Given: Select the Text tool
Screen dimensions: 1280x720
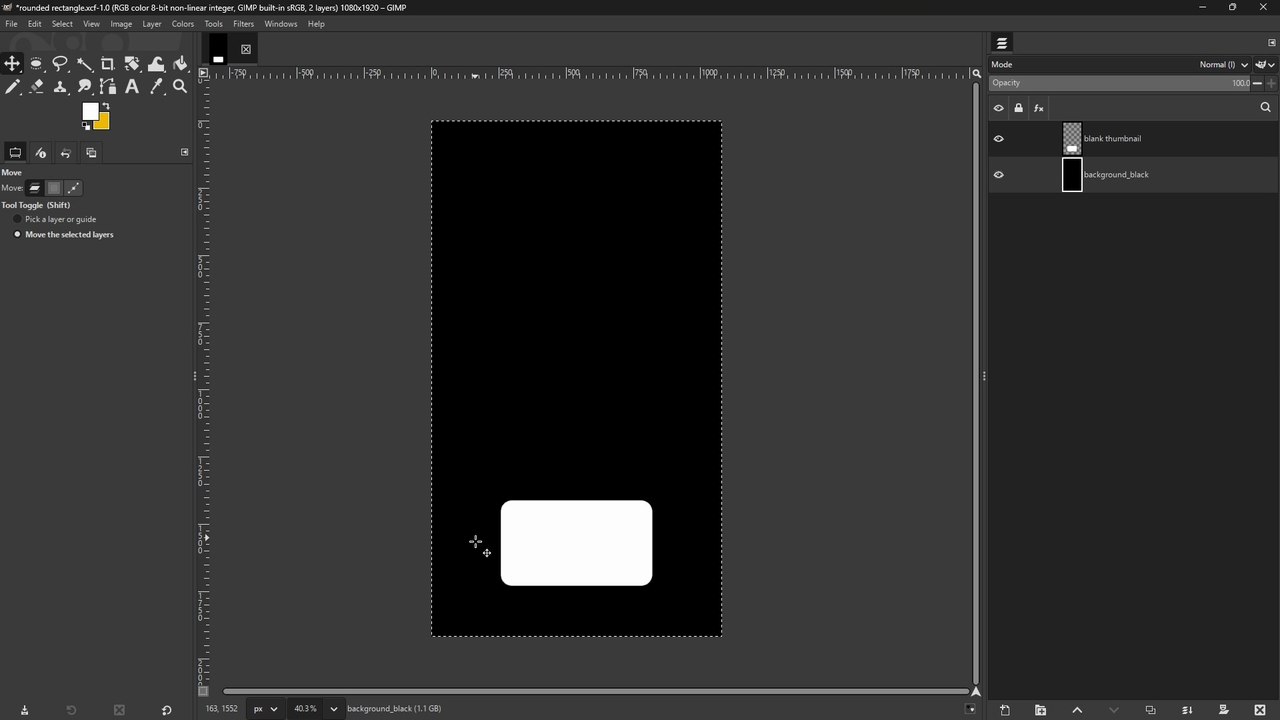Looking at the screenshot, I should click(x=132, y=87).
